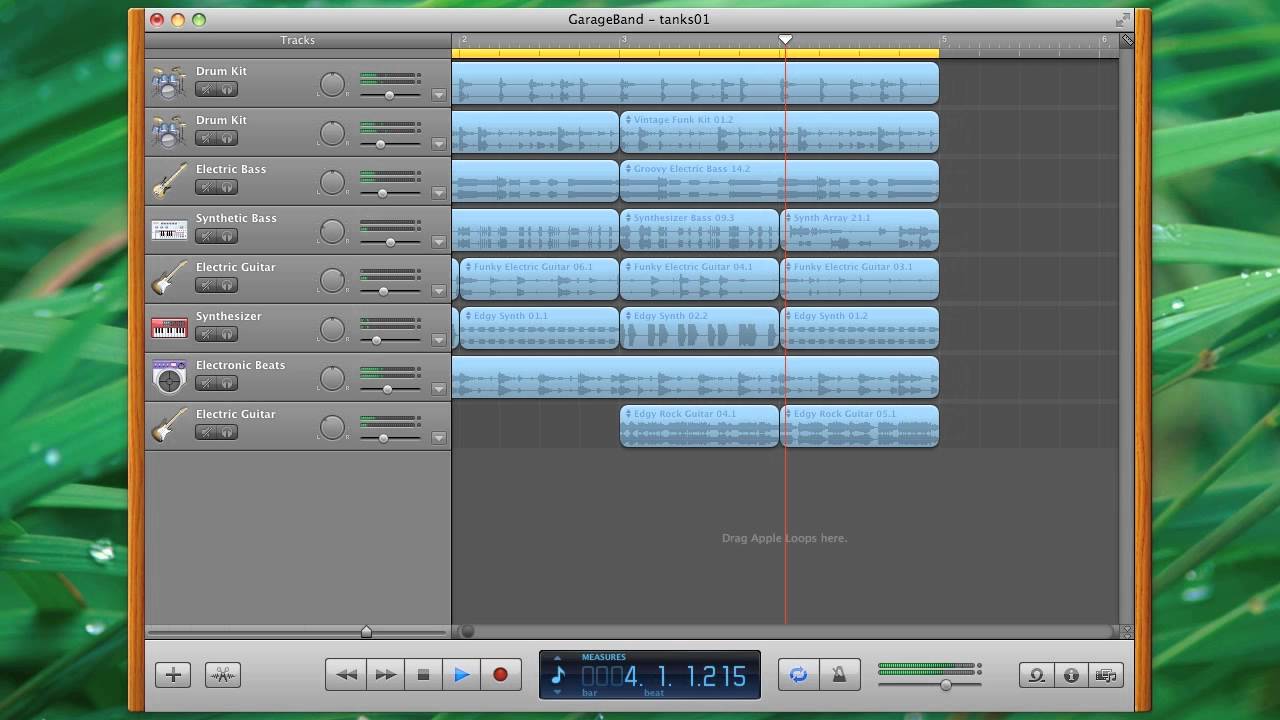
Task: Click the Tracks column header
Action: click(298, 40)
